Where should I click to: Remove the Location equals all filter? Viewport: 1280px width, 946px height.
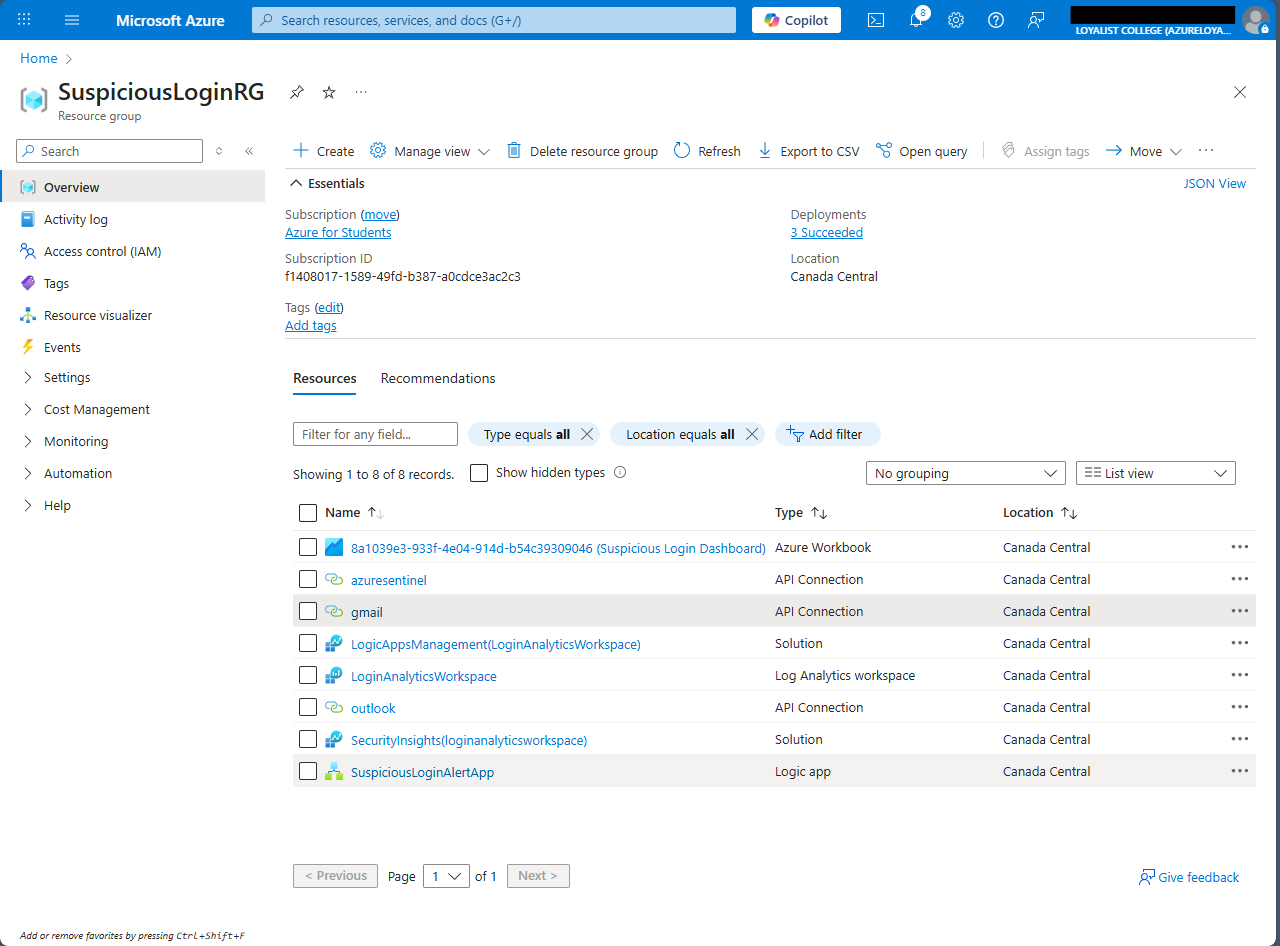(751, 434)
